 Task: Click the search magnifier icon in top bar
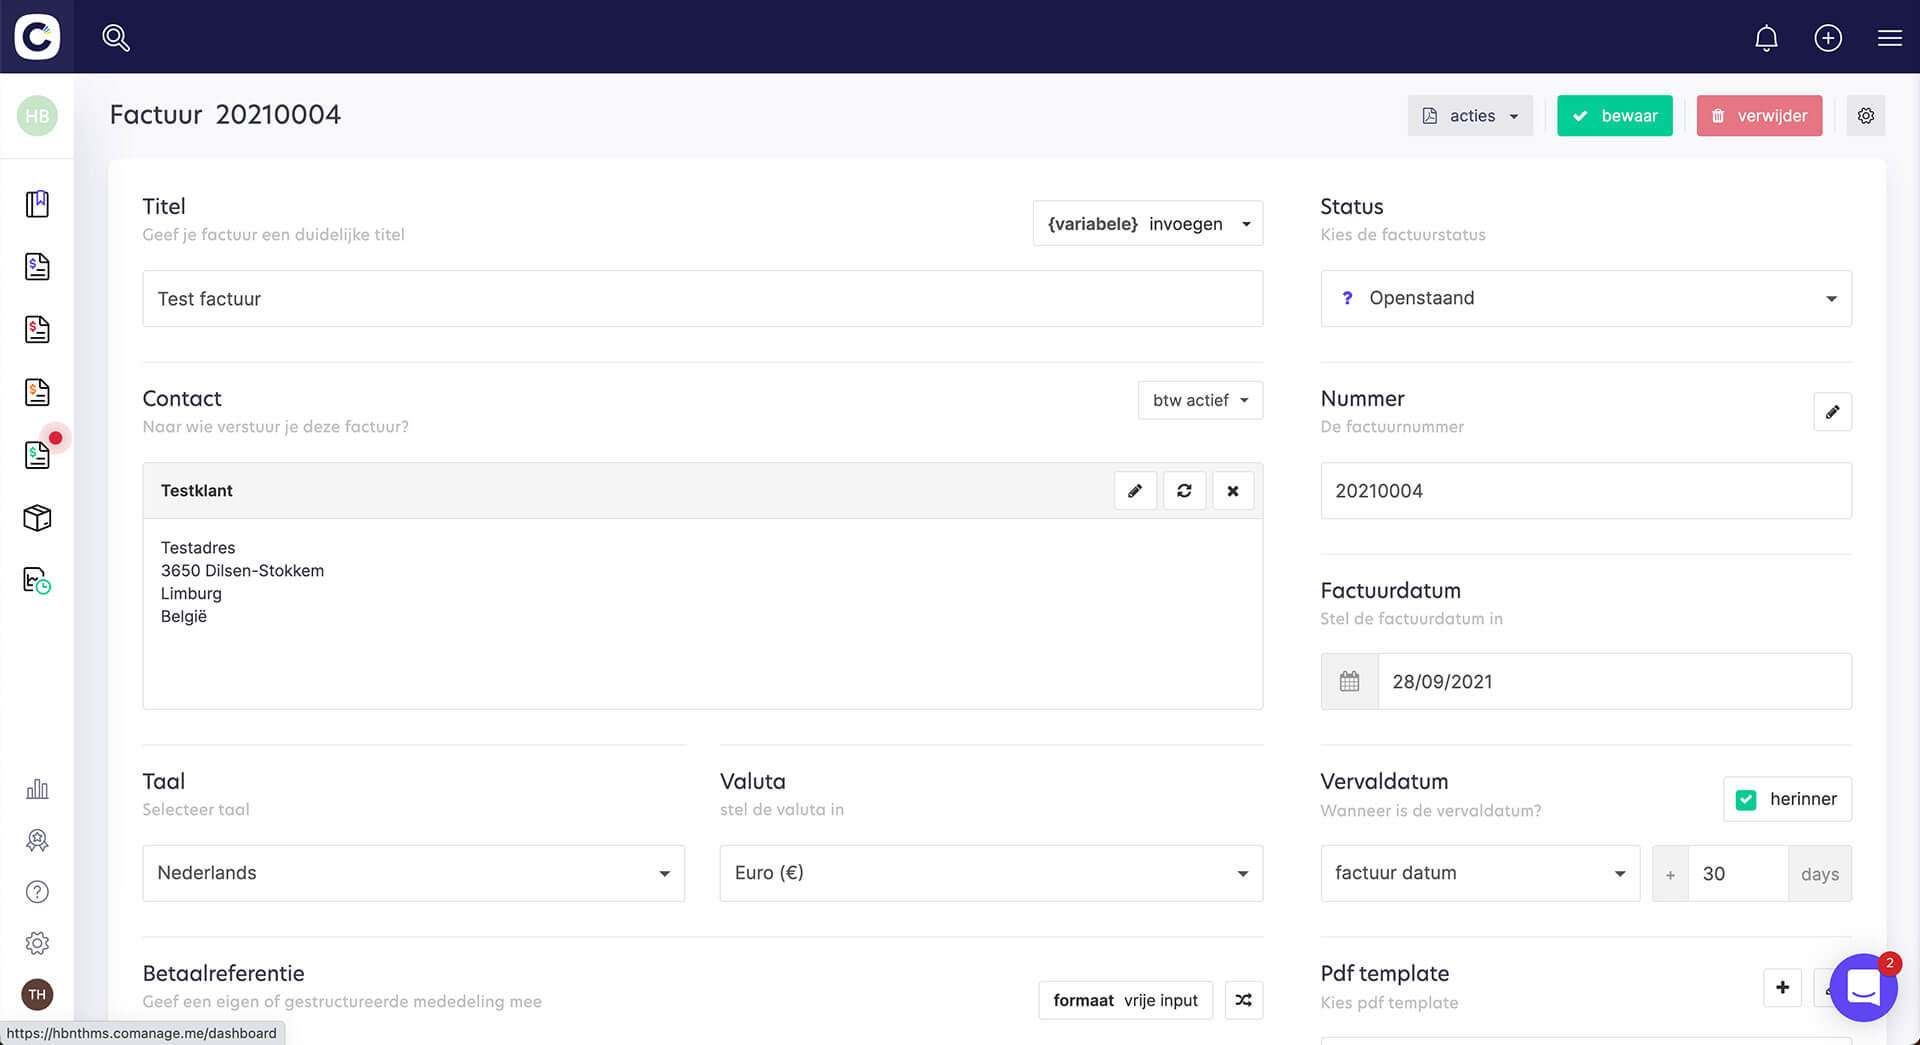pyautogui.click(x=116, y=38)
